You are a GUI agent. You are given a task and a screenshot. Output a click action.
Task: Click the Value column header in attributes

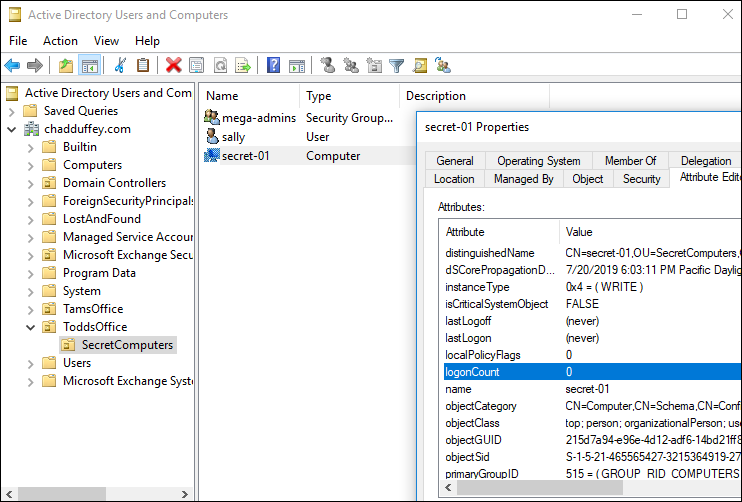click(x=651, y=232)
